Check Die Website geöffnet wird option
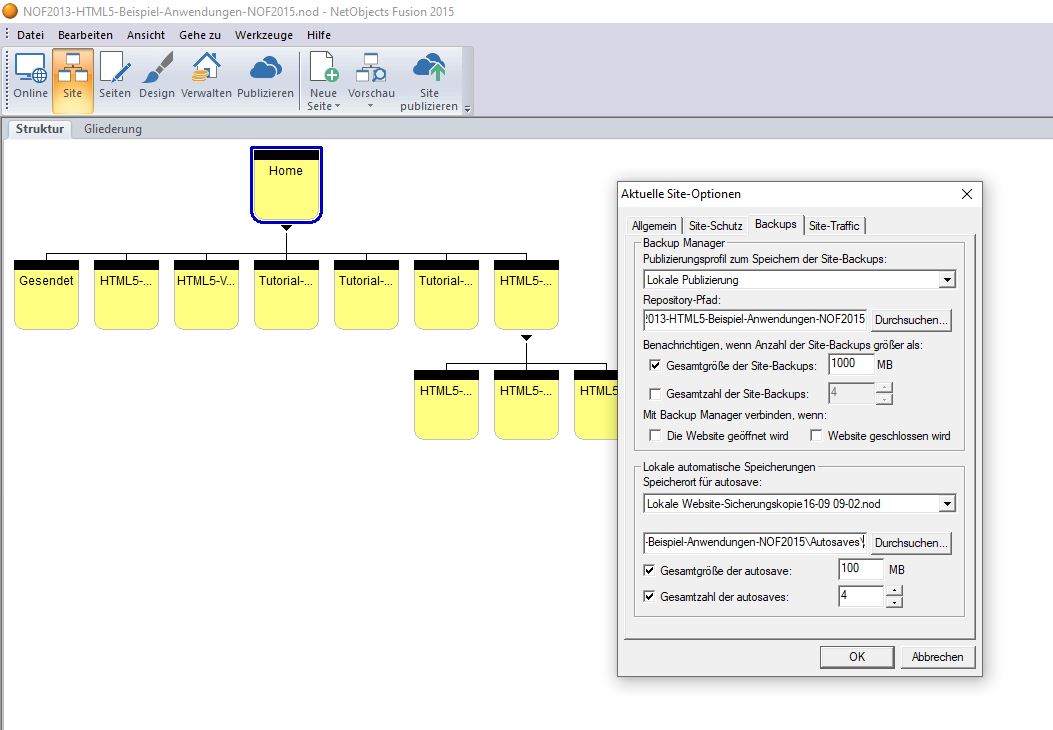This screenshot has width=1053, height=730. coord(656,436)
